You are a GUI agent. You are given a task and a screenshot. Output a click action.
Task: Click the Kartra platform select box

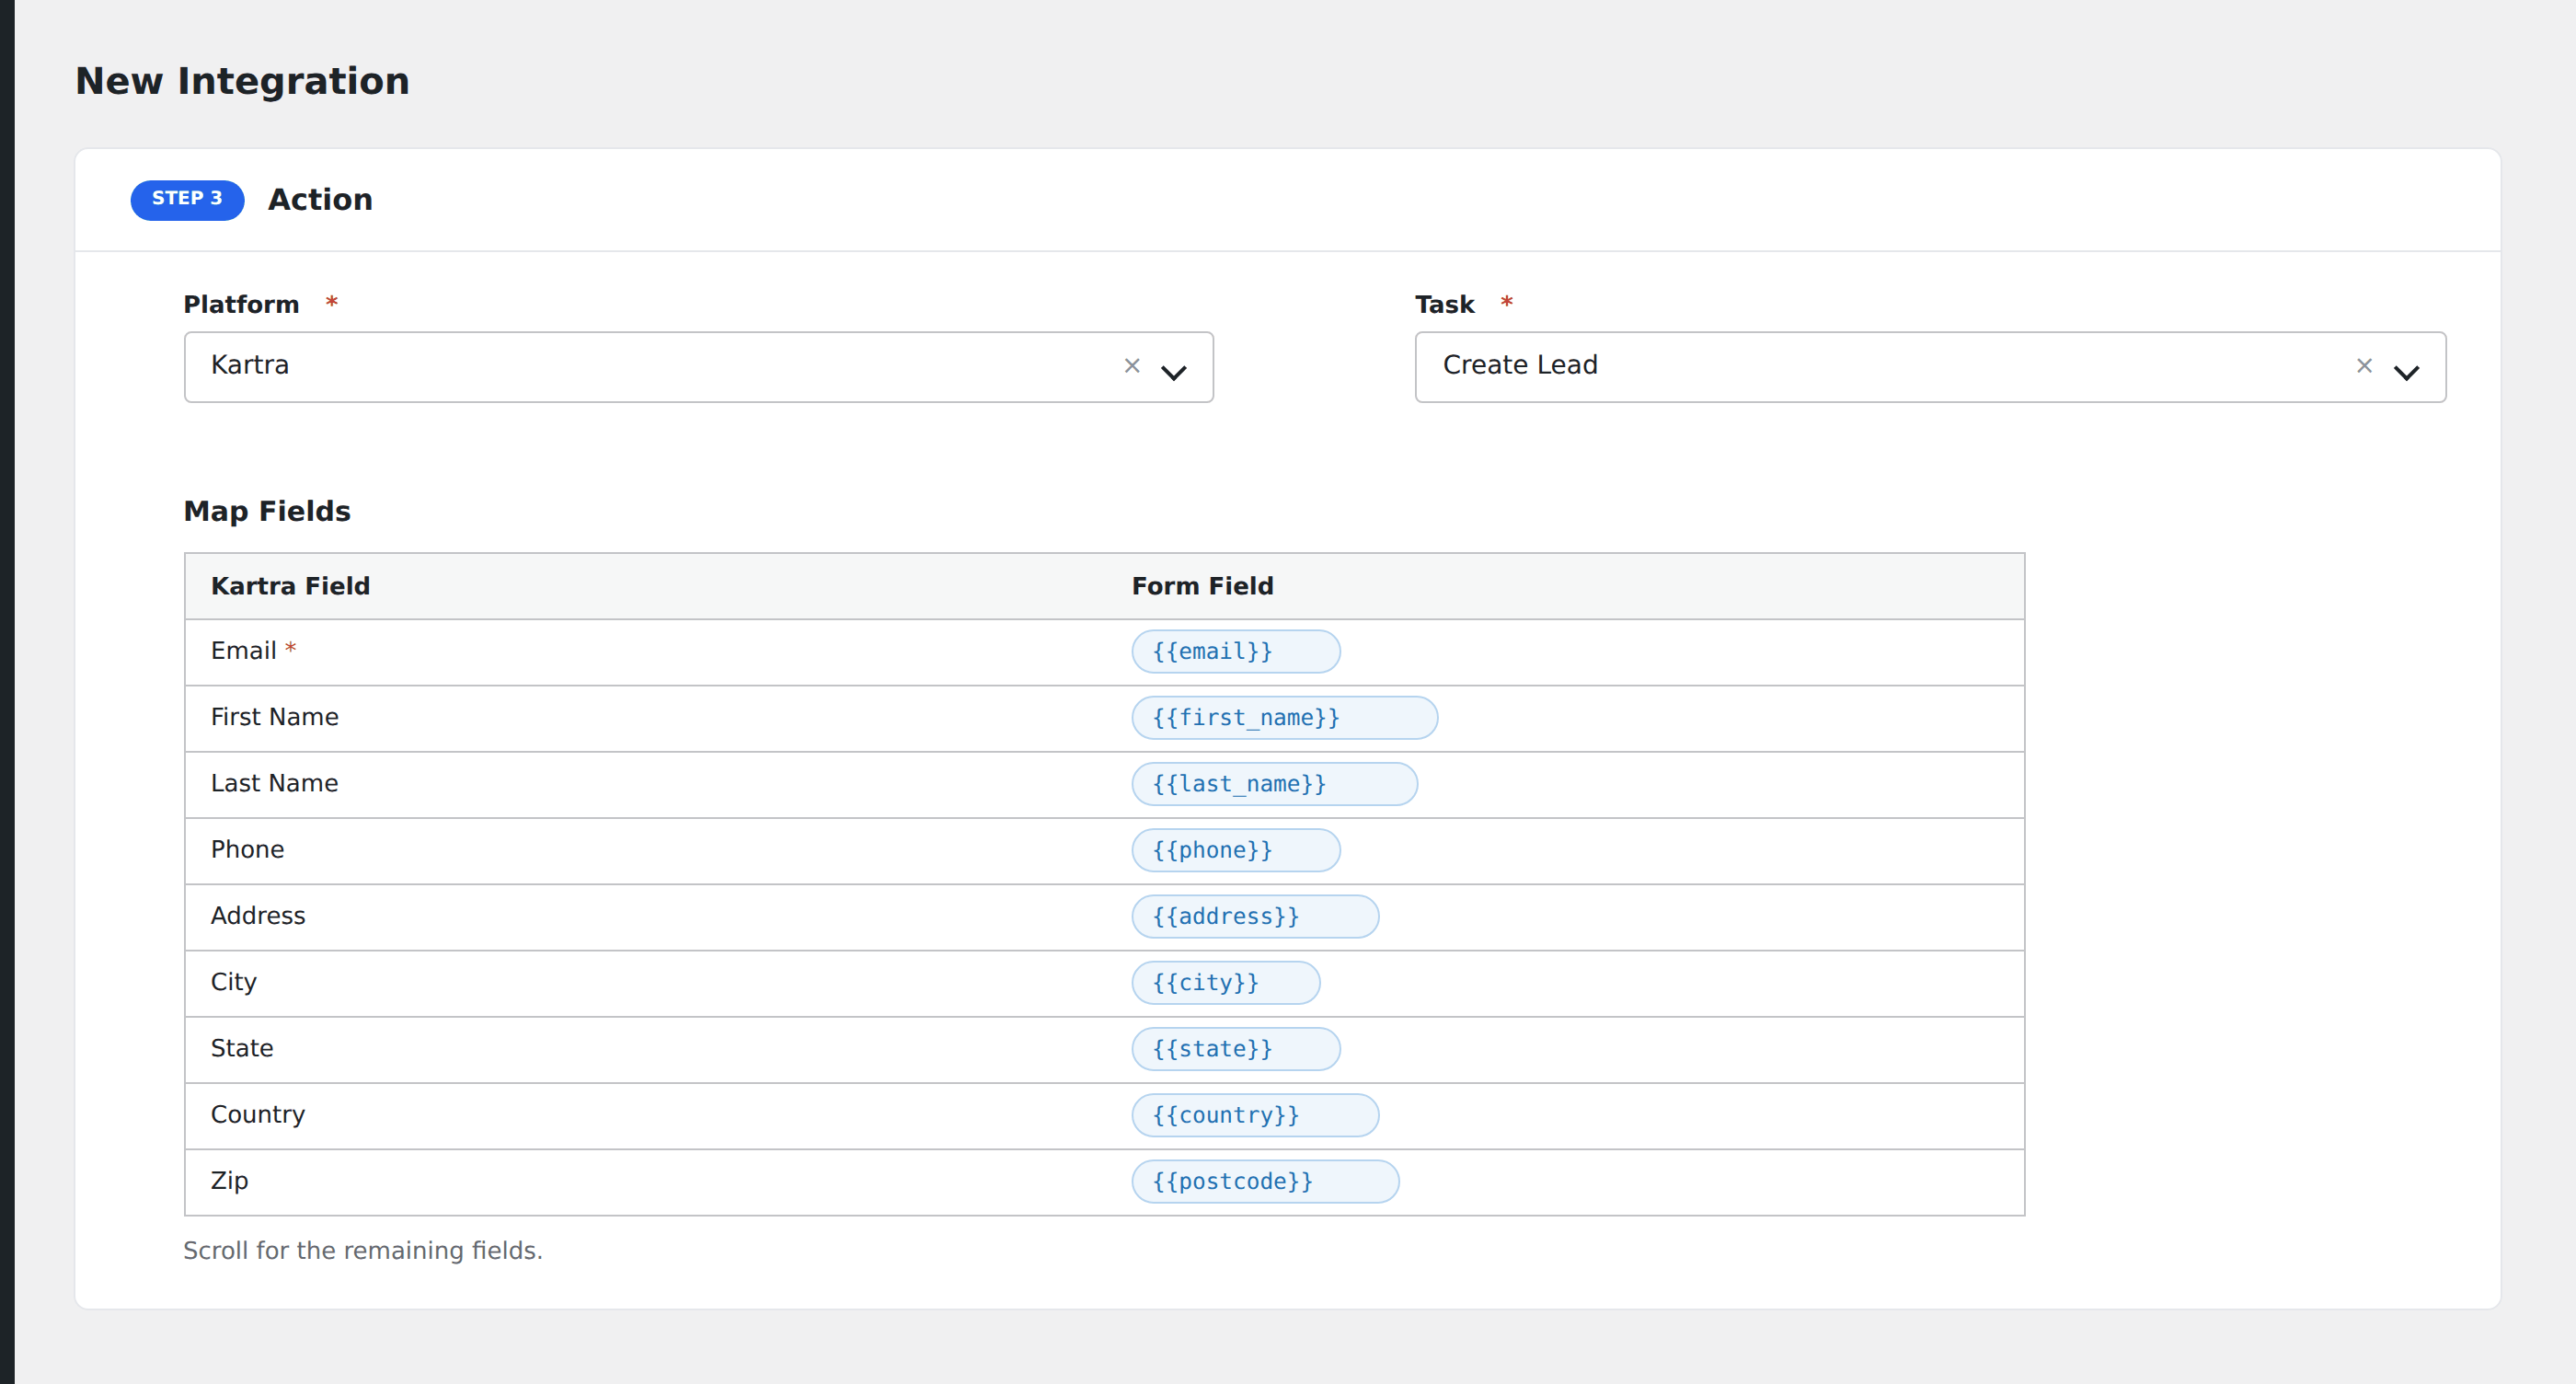coord(698,367)
